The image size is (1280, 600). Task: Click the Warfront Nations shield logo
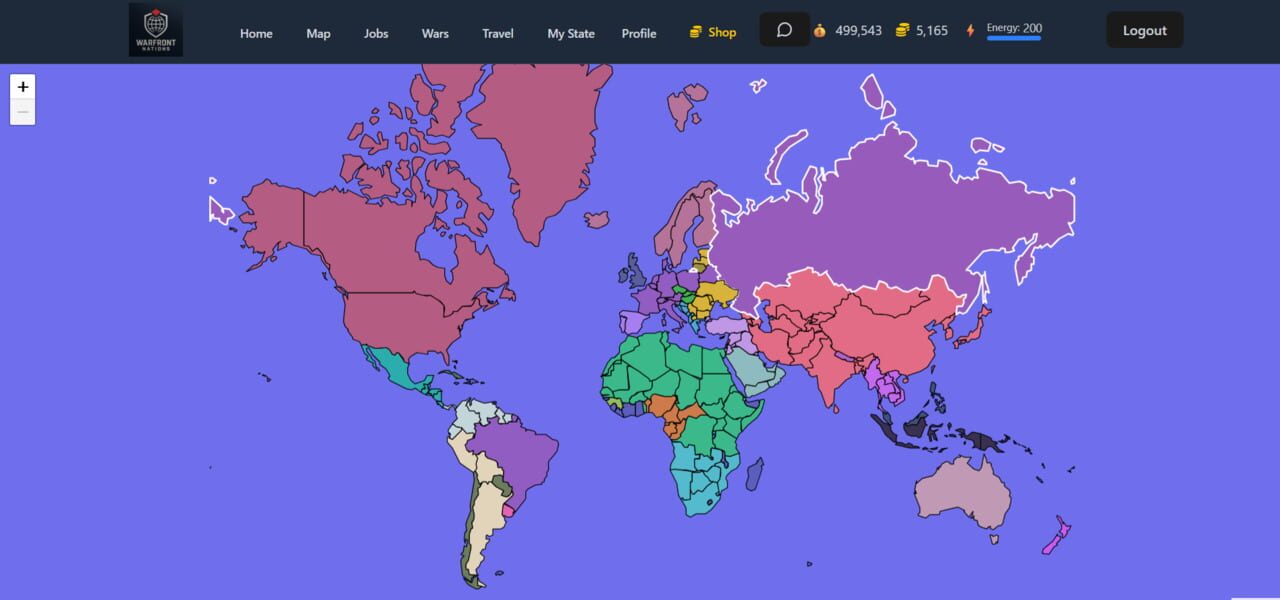156,29
